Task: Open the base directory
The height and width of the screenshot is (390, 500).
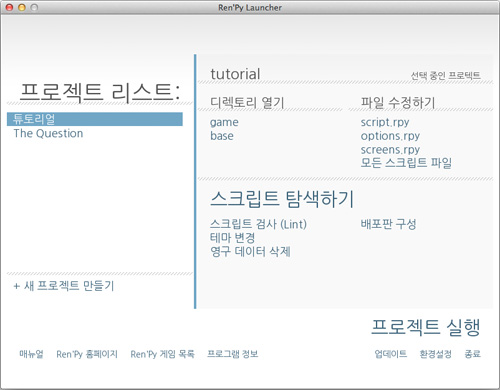Action: click(222, 136)
